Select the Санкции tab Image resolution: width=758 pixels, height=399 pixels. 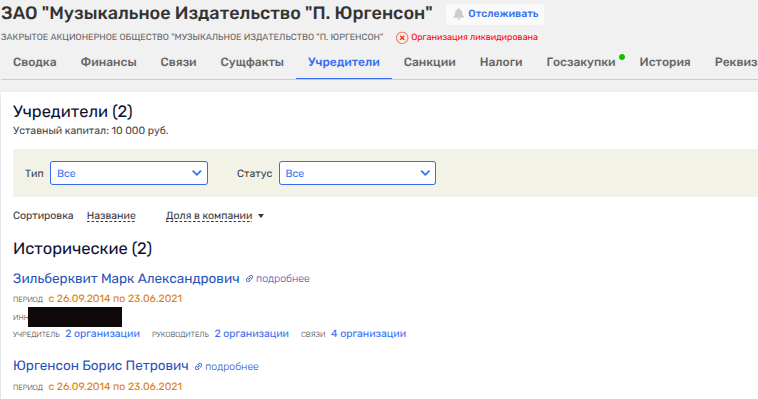(x=430, y=62)
